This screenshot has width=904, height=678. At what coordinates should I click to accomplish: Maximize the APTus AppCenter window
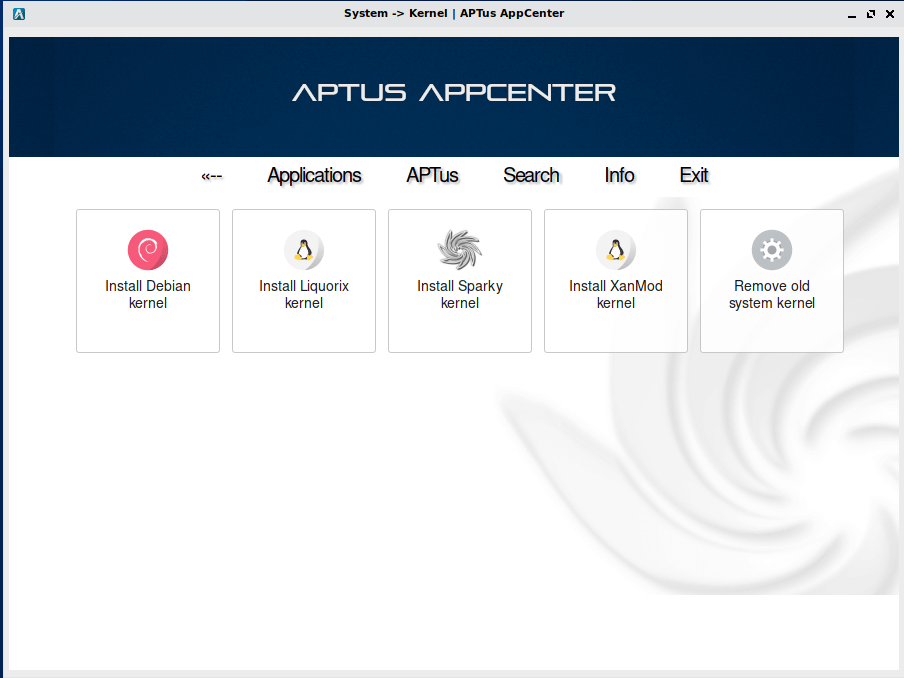[x=871, y=14]
